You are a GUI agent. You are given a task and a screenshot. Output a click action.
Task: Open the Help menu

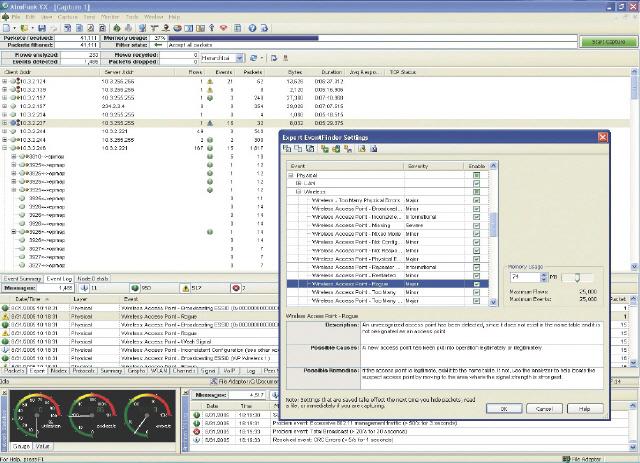click(174, 17)
